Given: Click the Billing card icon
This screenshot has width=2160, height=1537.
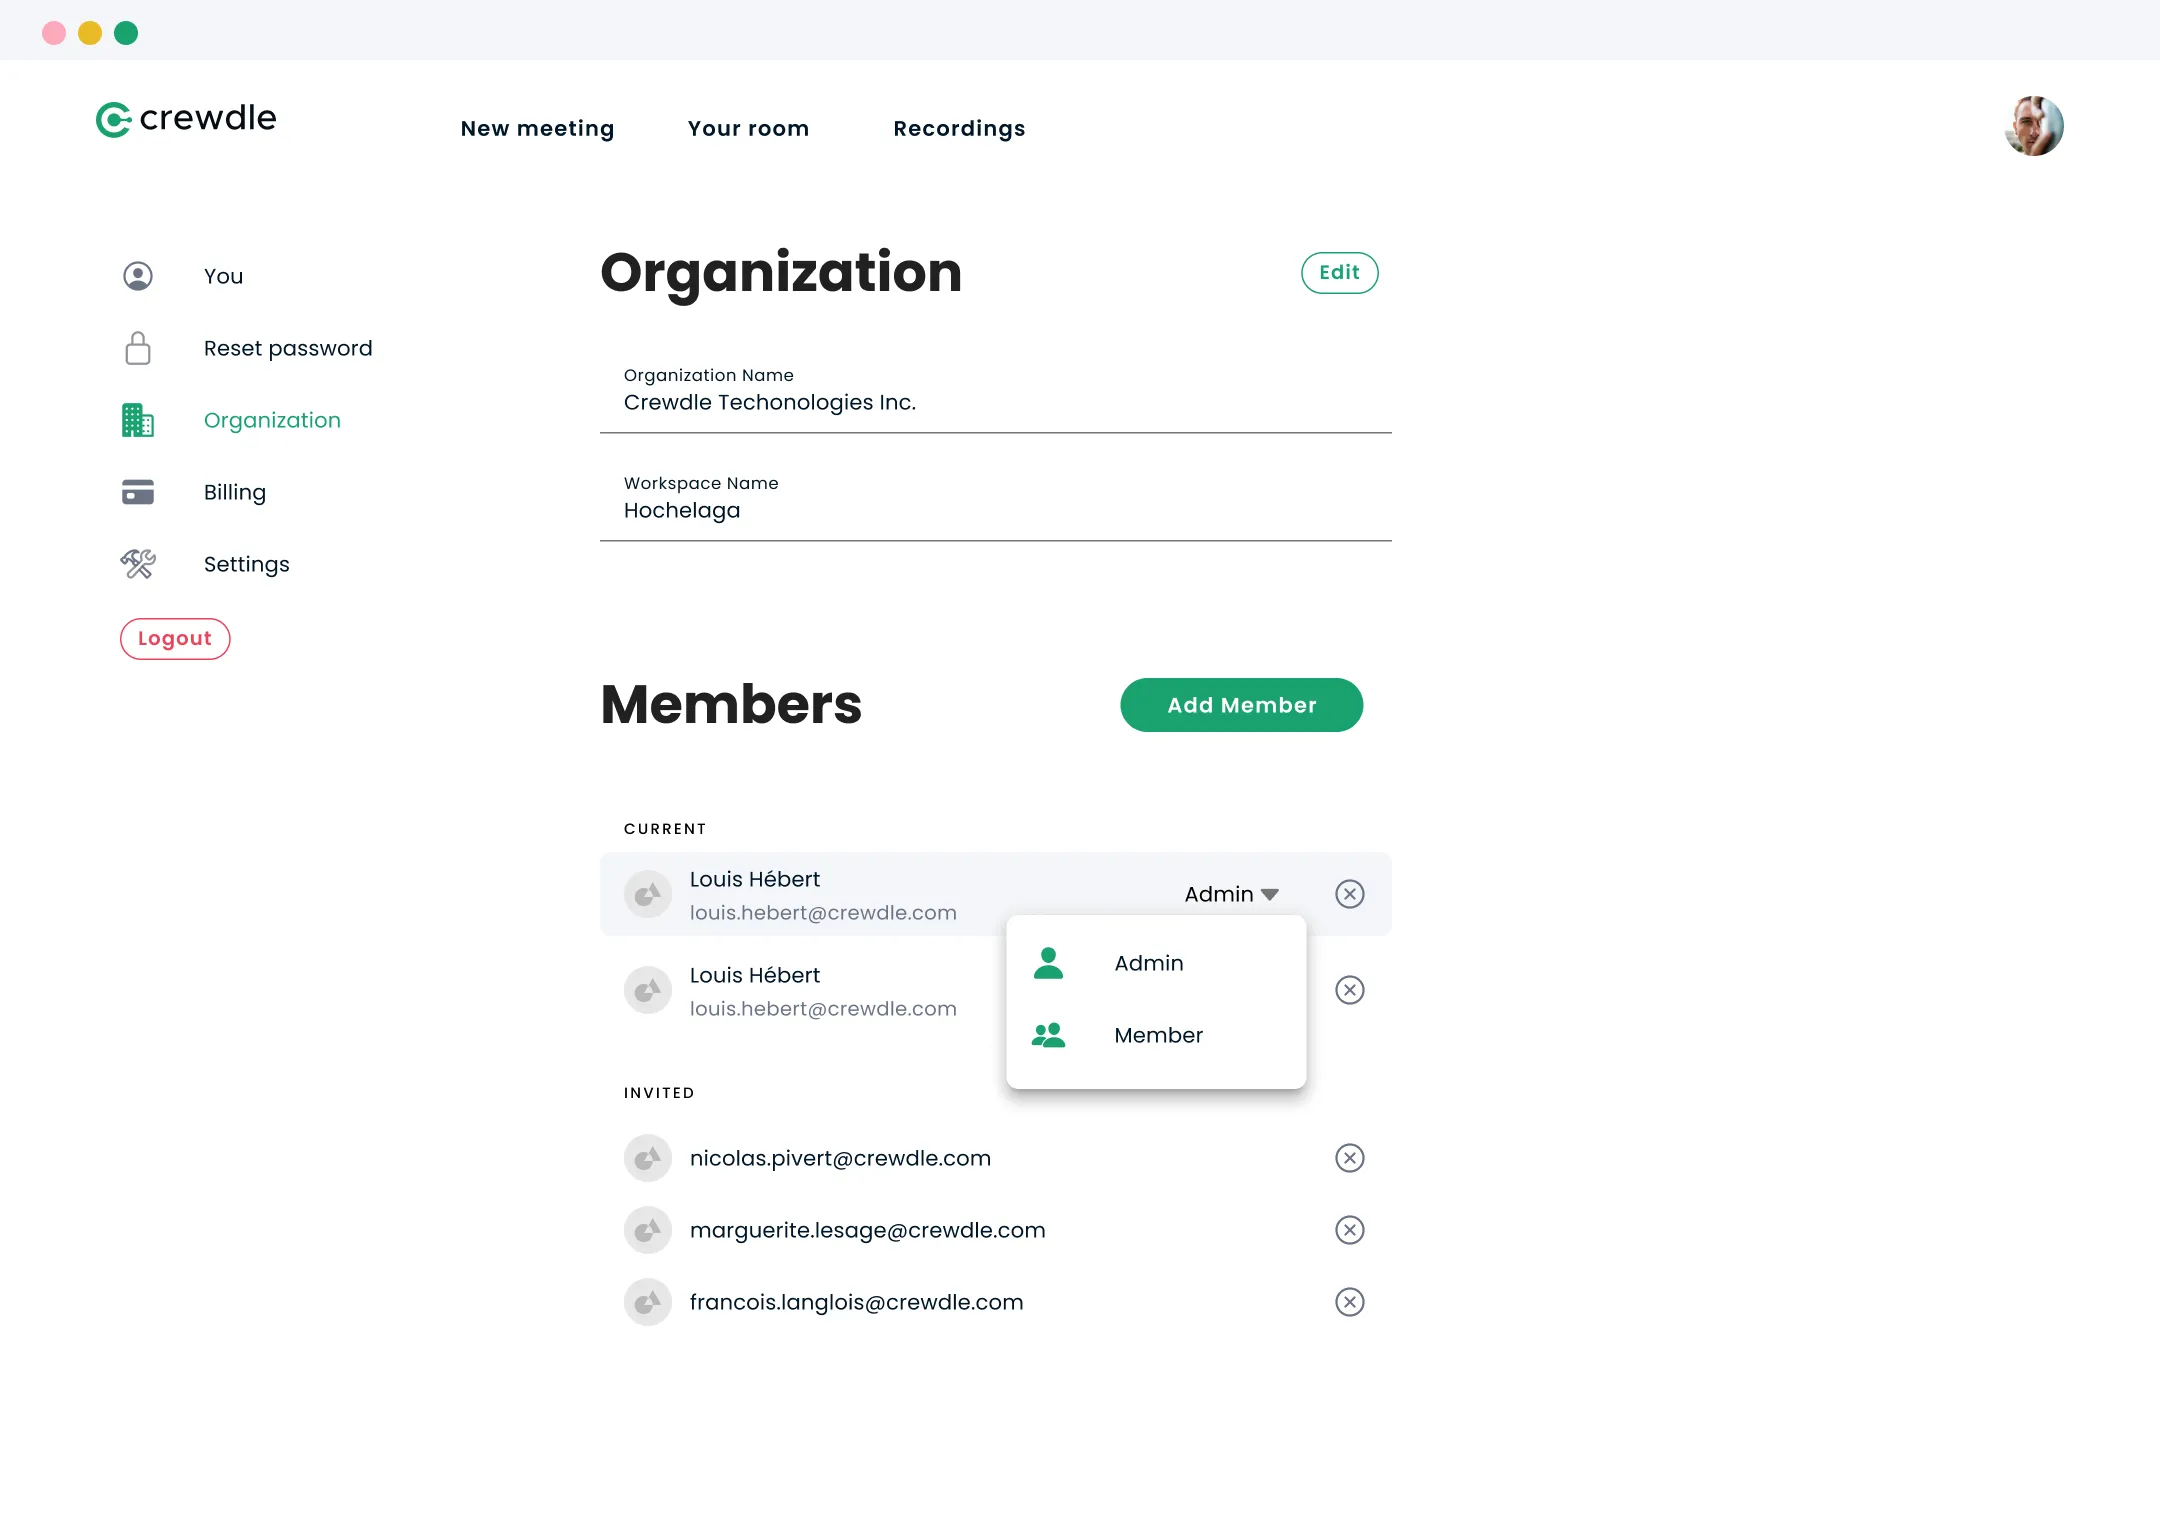Looking at the screenshot, I should point(138,492).
